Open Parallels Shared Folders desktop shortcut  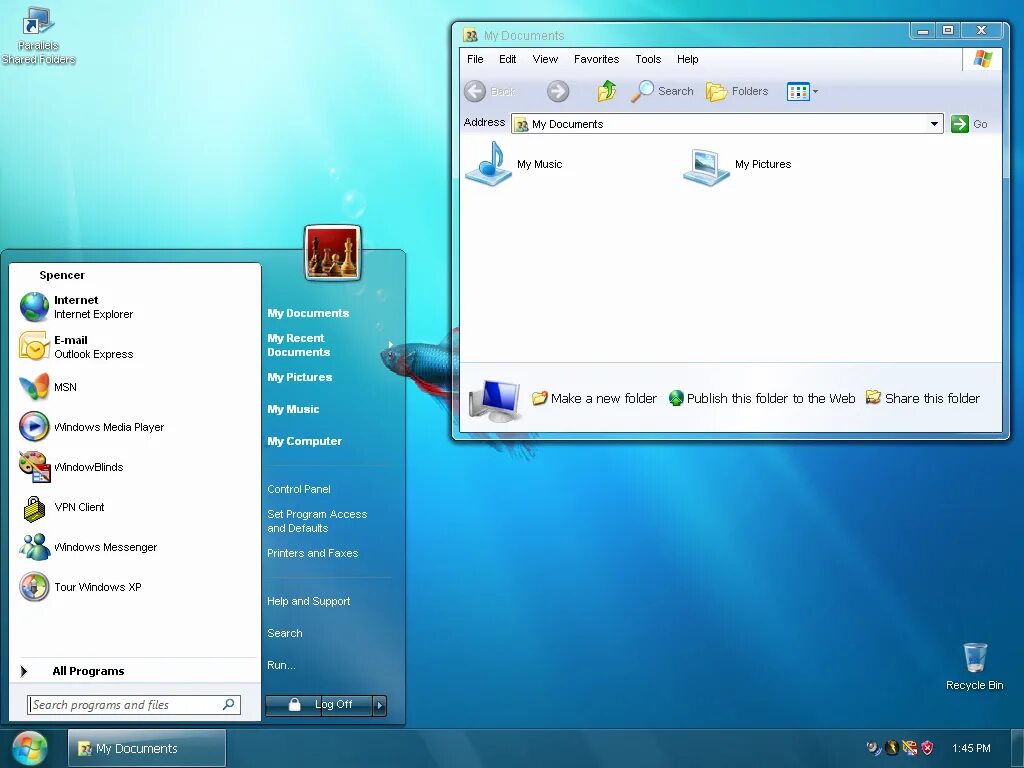(x=38, y=36)
